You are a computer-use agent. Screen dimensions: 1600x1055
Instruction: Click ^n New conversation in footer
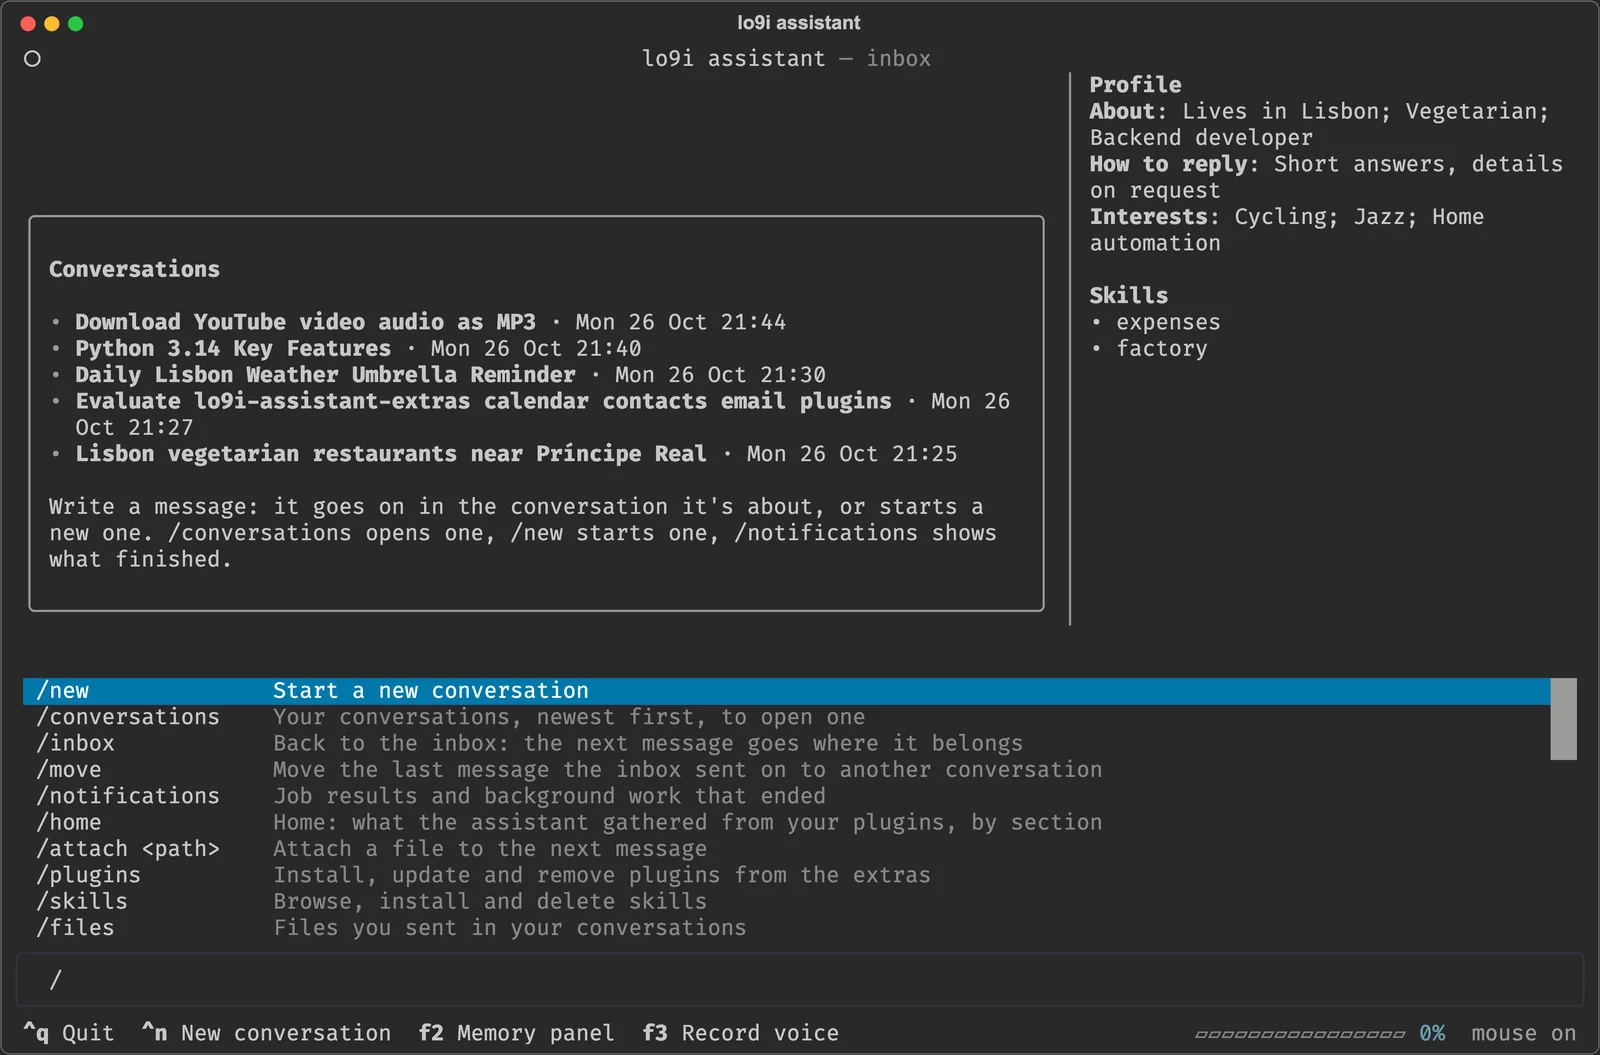[x=266, y=1033]
